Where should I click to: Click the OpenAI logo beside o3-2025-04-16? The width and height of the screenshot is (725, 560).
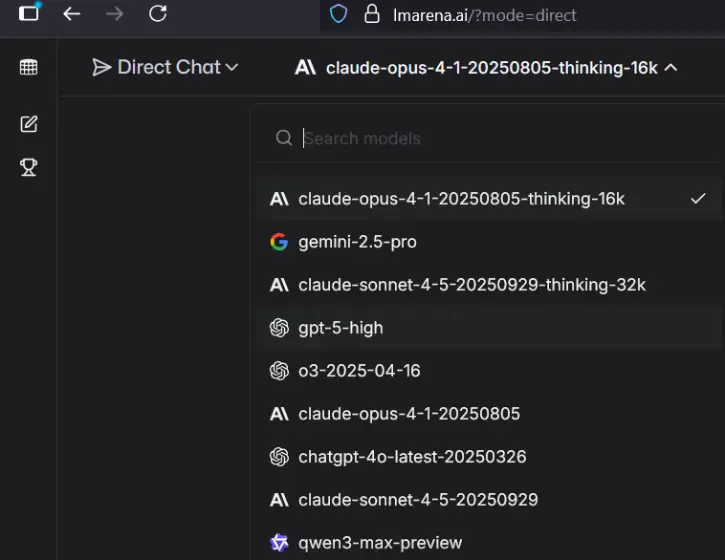coord(279,371)
